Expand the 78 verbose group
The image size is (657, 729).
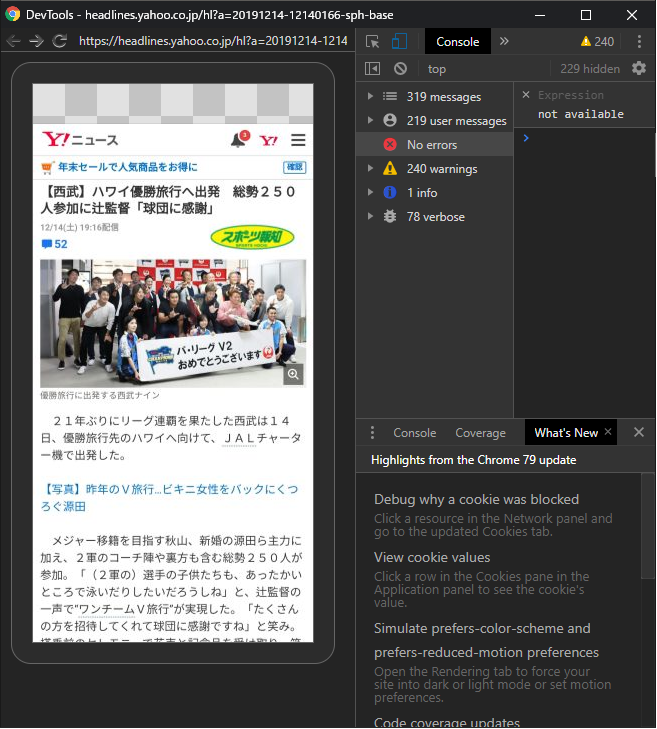(x=371, y=216)
